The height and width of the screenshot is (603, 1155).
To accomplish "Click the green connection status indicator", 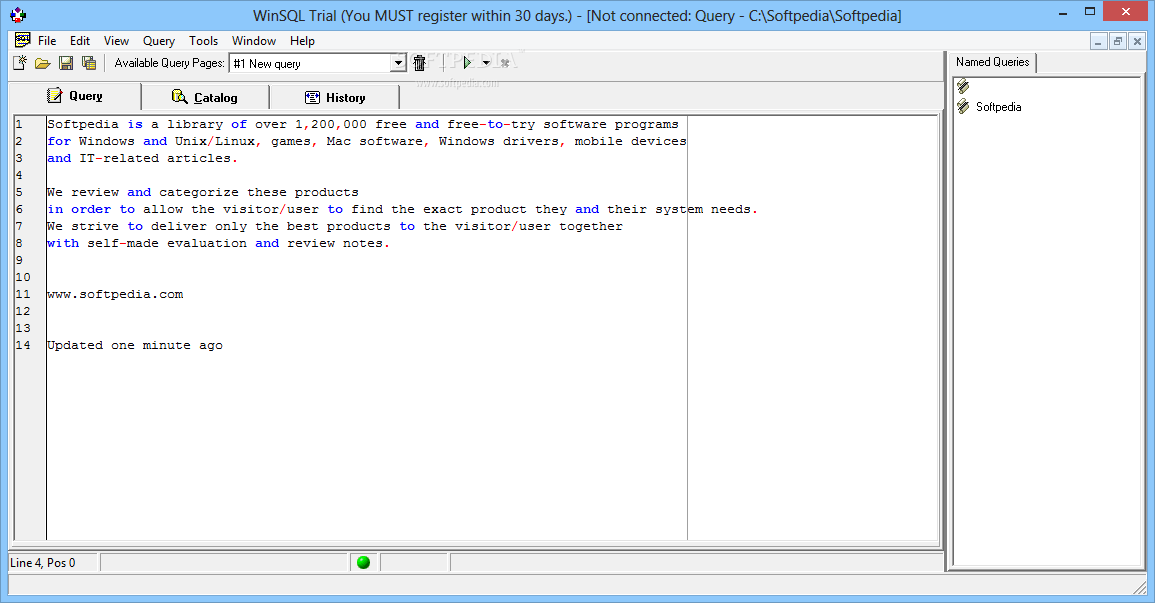I will point(363,563).
